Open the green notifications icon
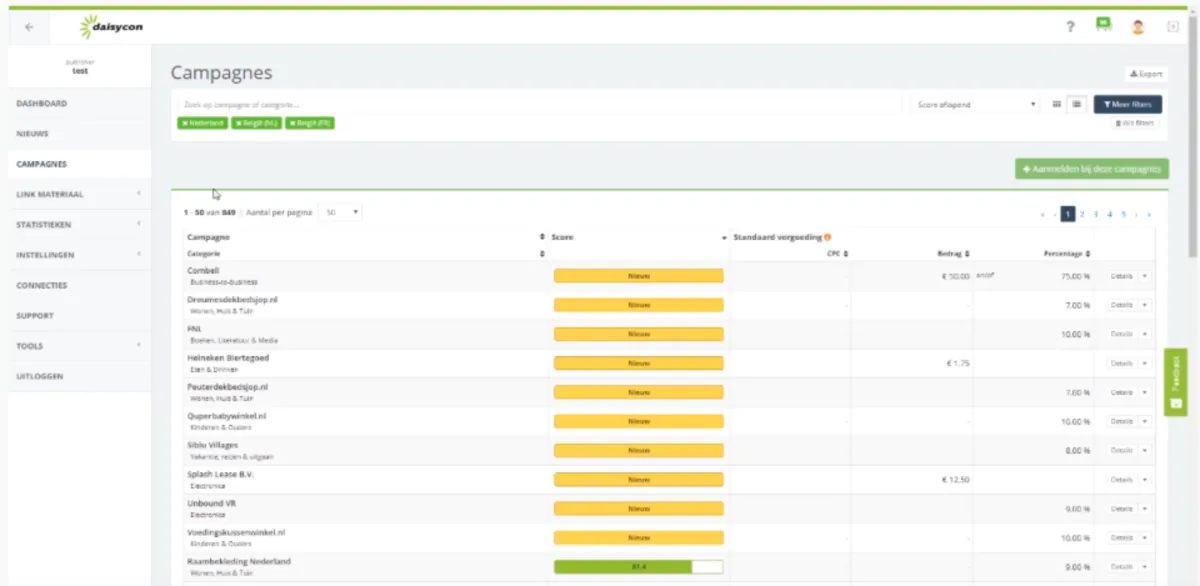Screen dimensions: 1200x586 (1103, 25)
